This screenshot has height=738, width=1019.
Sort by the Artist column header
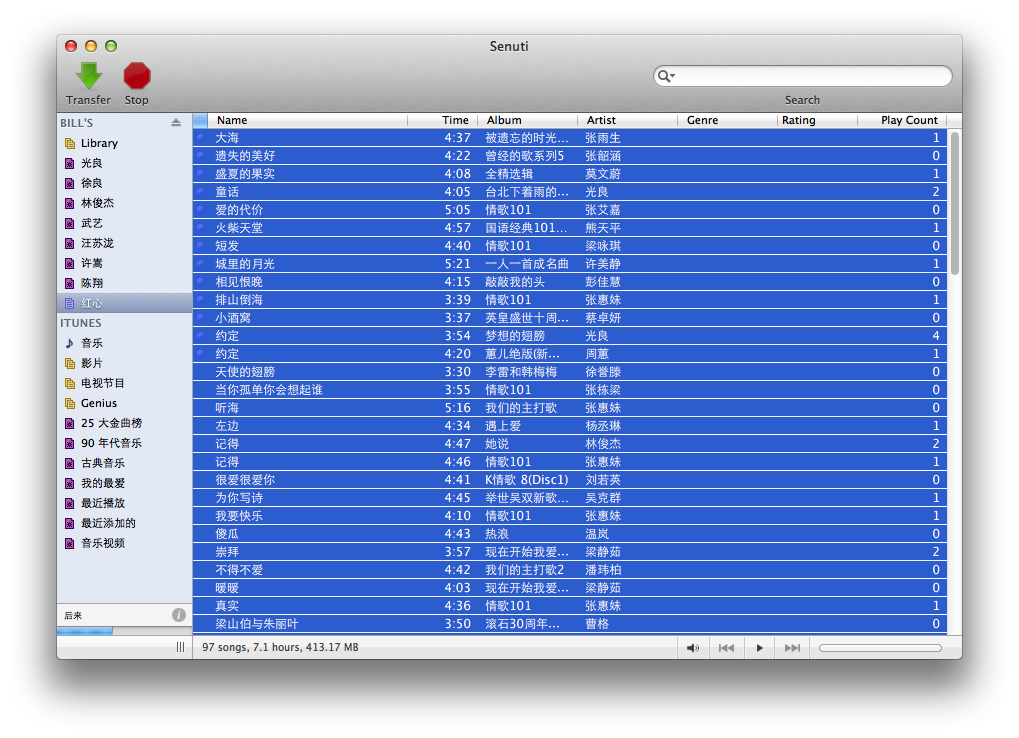point(628,120)
